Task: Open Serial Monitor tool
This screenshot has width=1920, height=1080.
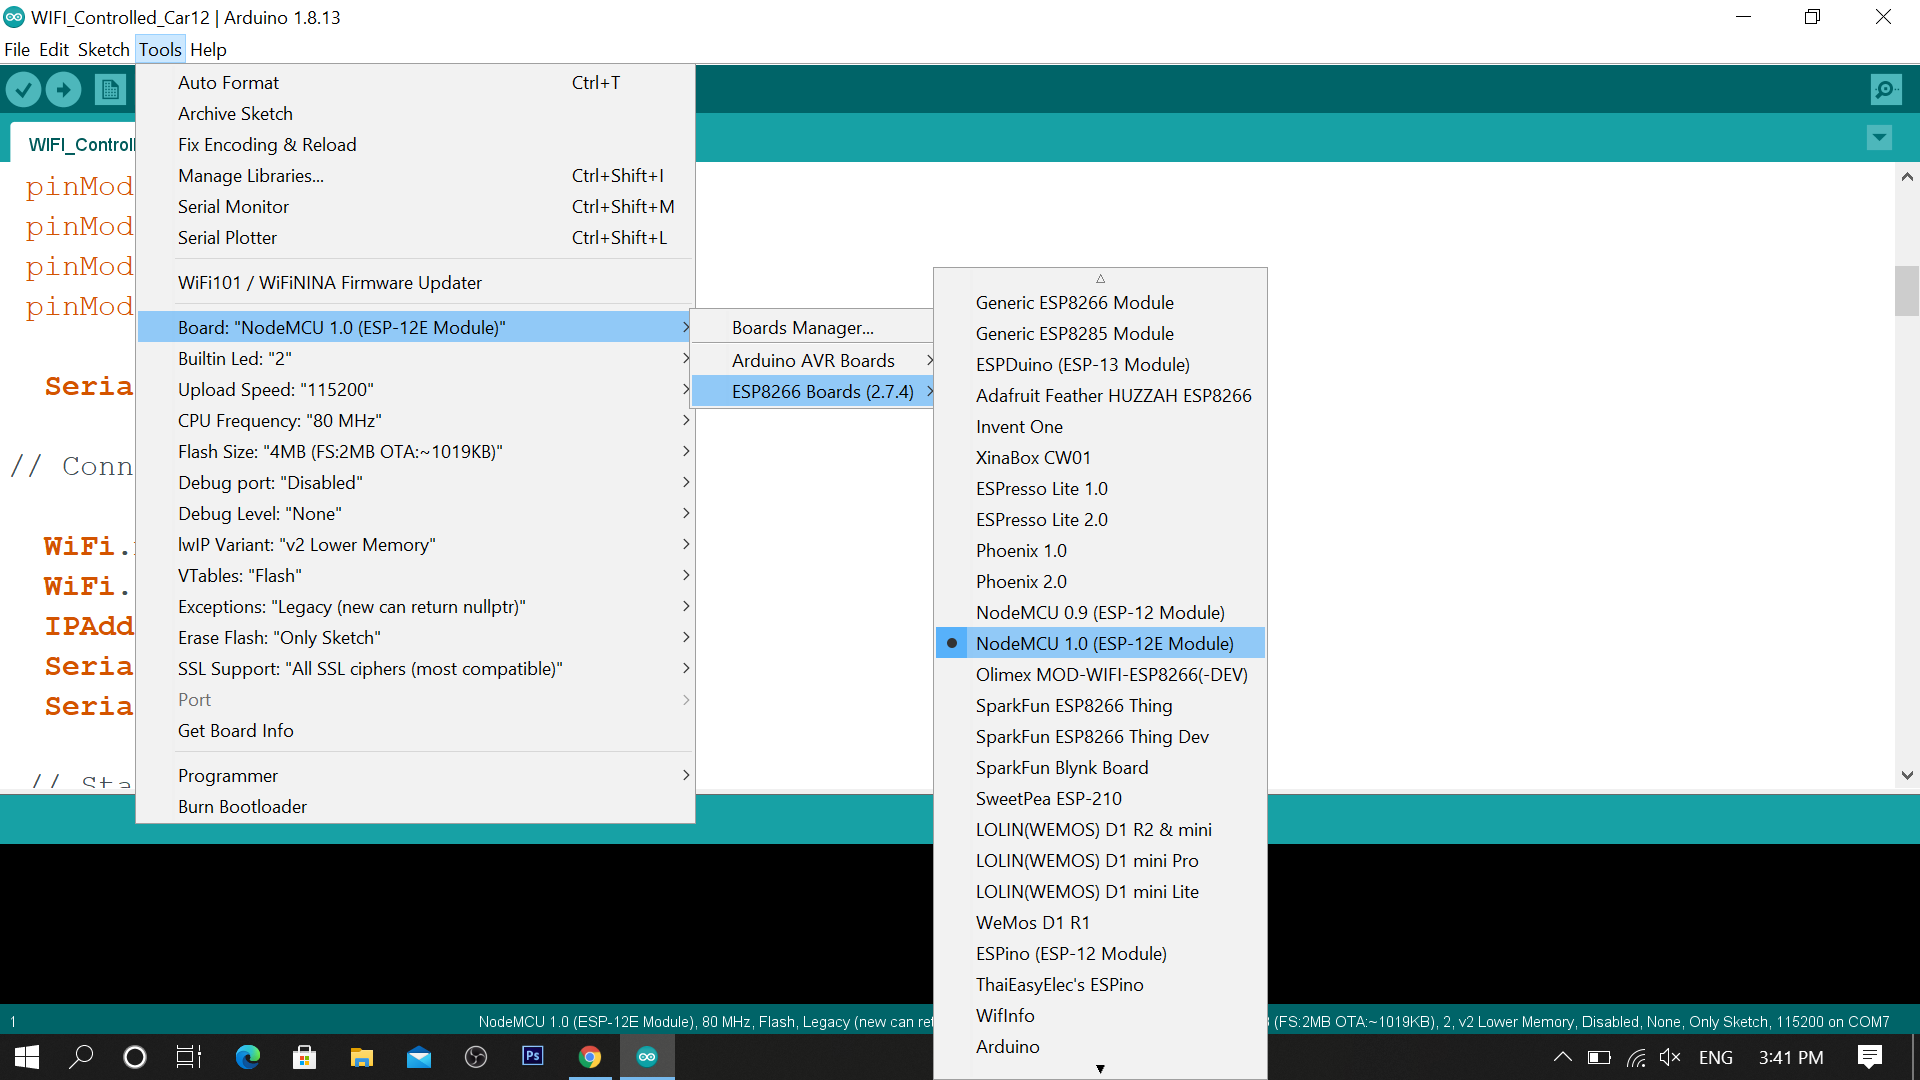Action: pyautogui.click(x=235, y=206)
